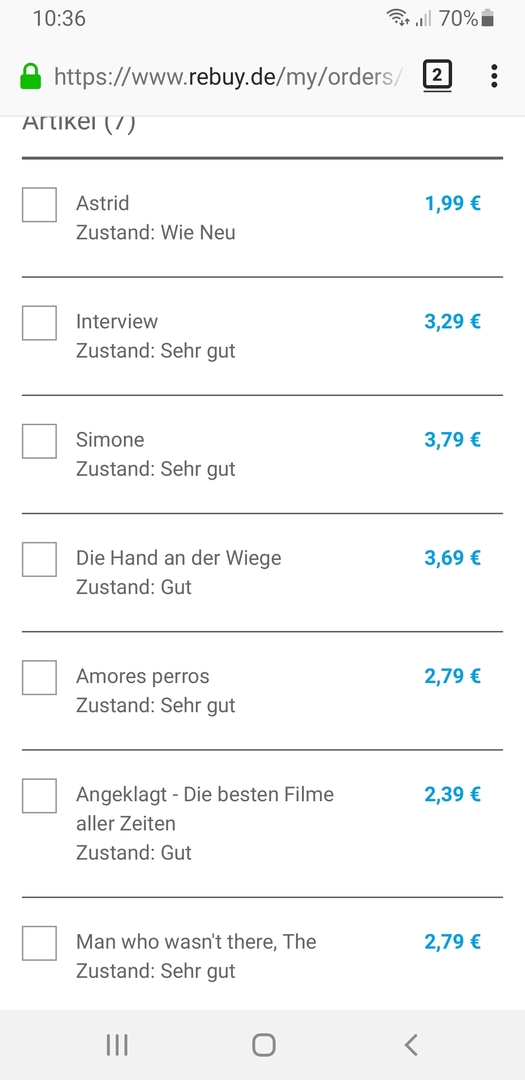This screenshot has width=525, height=1080.
Task: Open the browser tab switcher showing 2
Action: point(437,75)
